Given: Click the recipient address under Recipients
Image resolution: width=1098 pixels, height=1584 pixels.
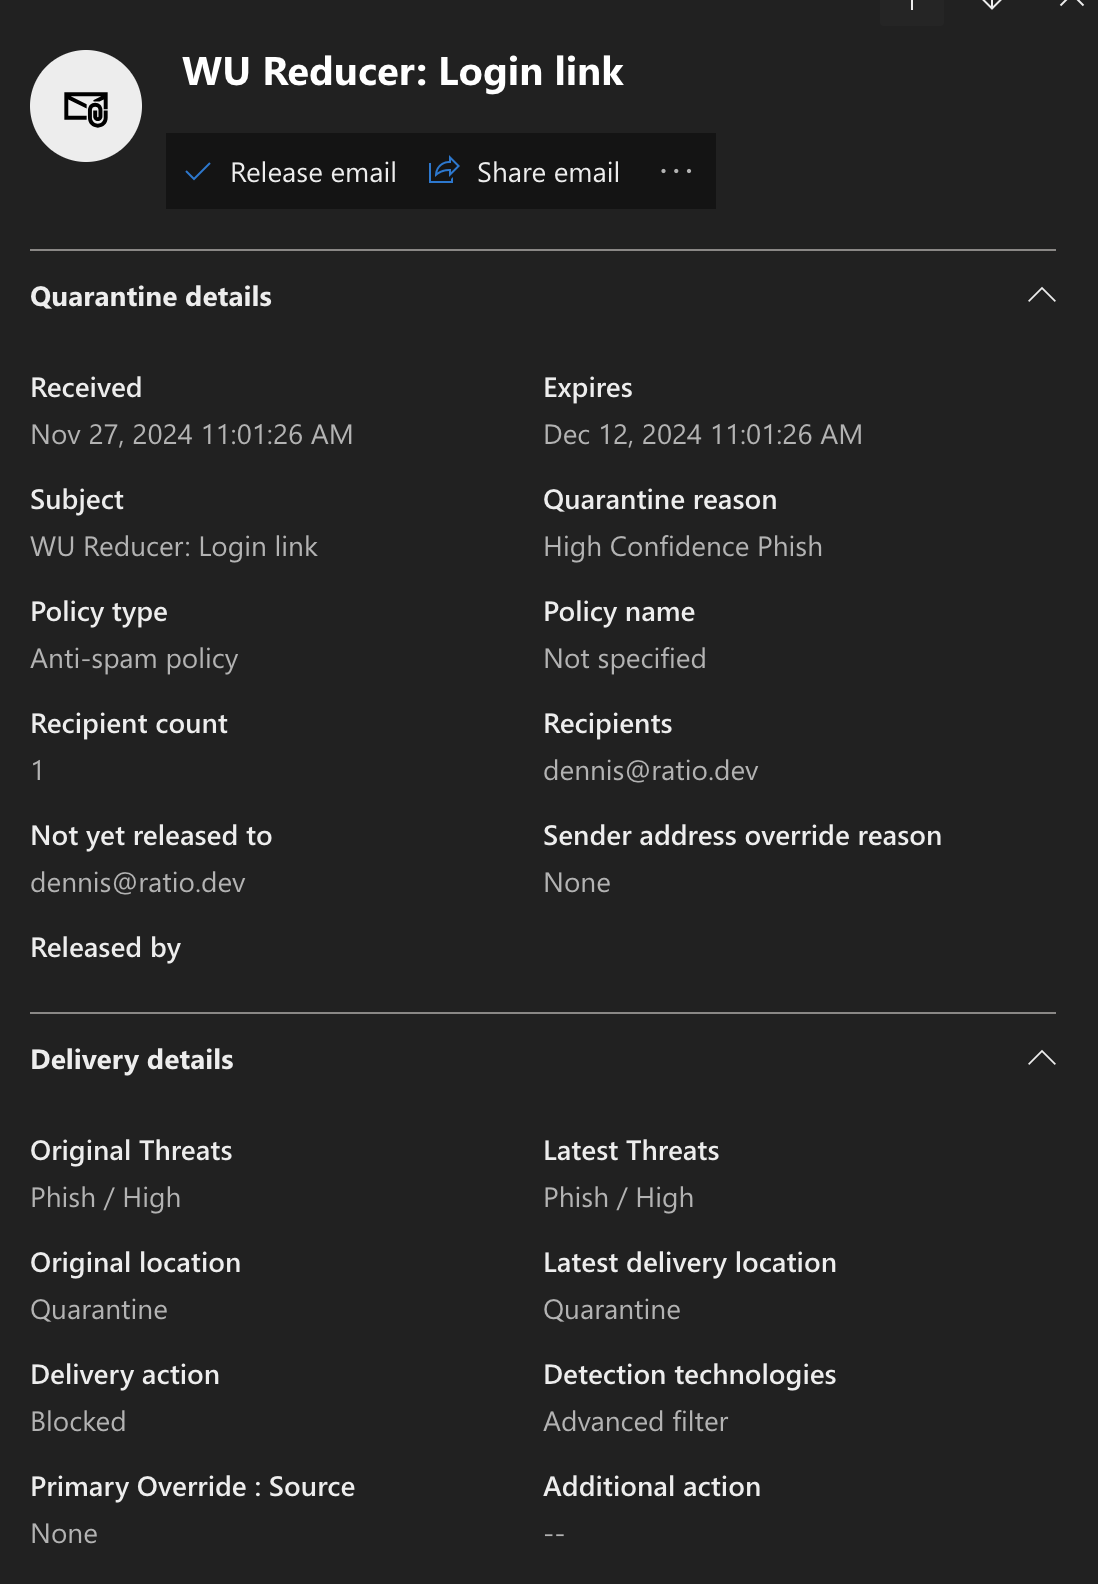Looking at the screenshot, I should (651, 771).
